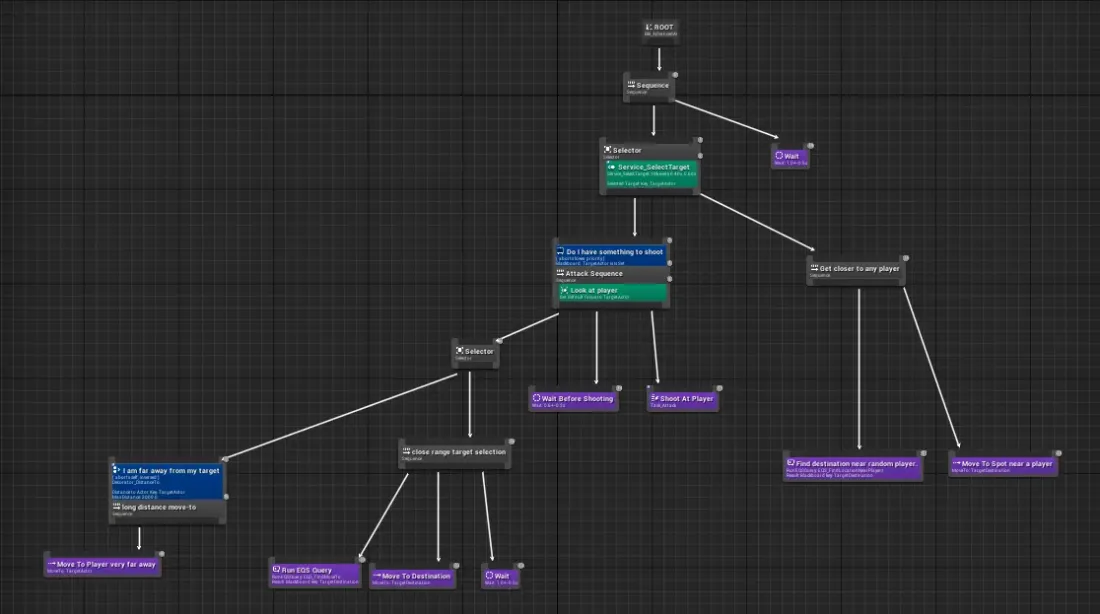Click the Run EQS Query icon

[x=277, y=570]
